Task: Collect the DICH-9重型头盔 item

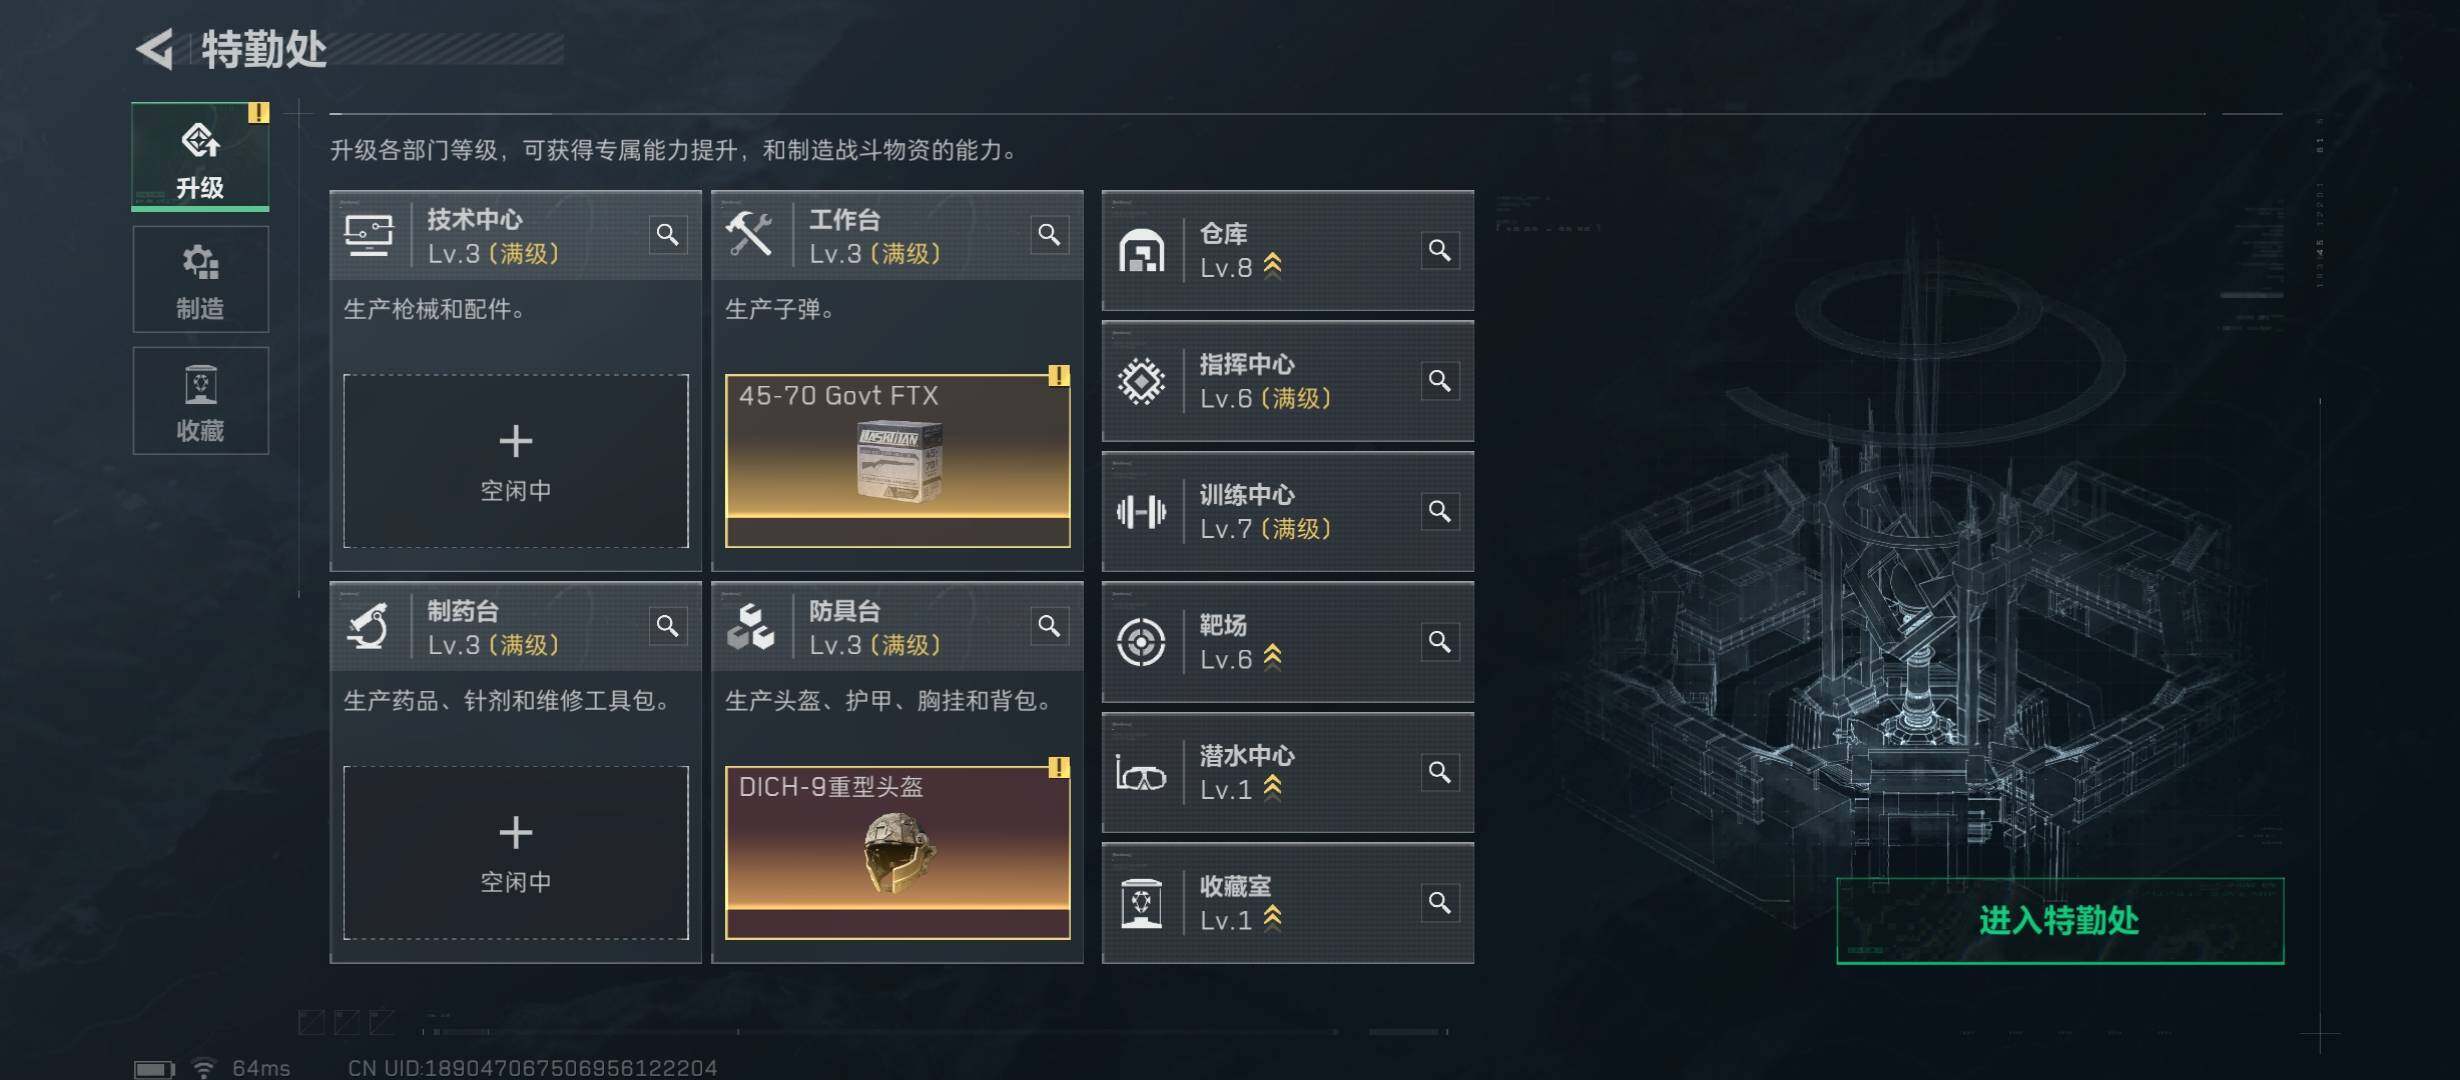Action: click(898, 853)
